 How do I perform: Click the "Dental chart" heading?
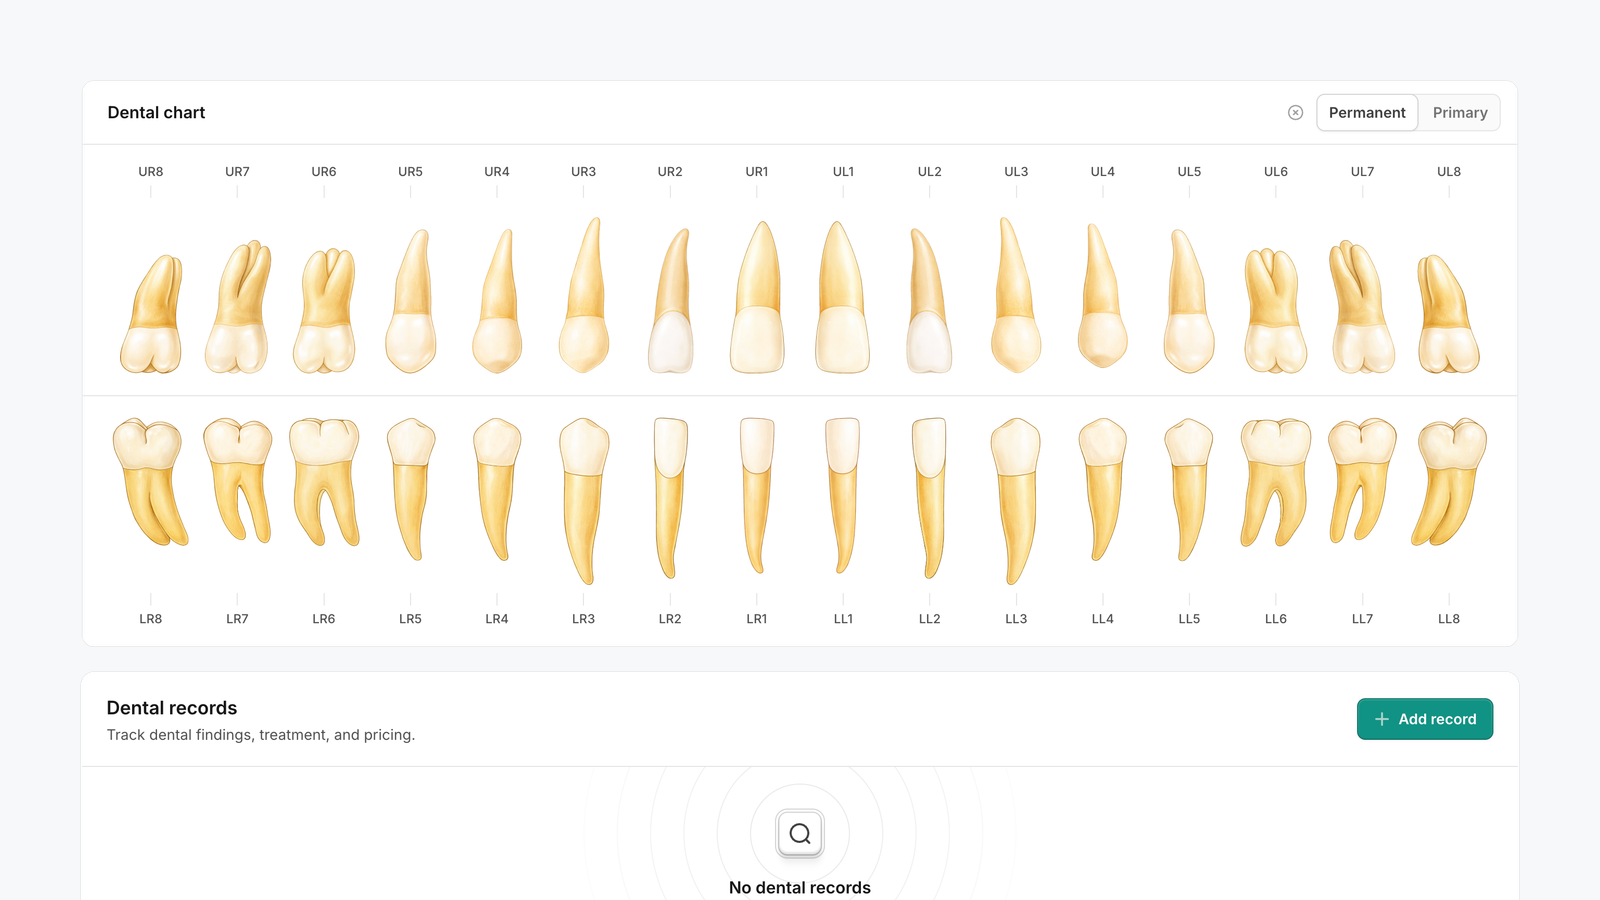(156, 113)
